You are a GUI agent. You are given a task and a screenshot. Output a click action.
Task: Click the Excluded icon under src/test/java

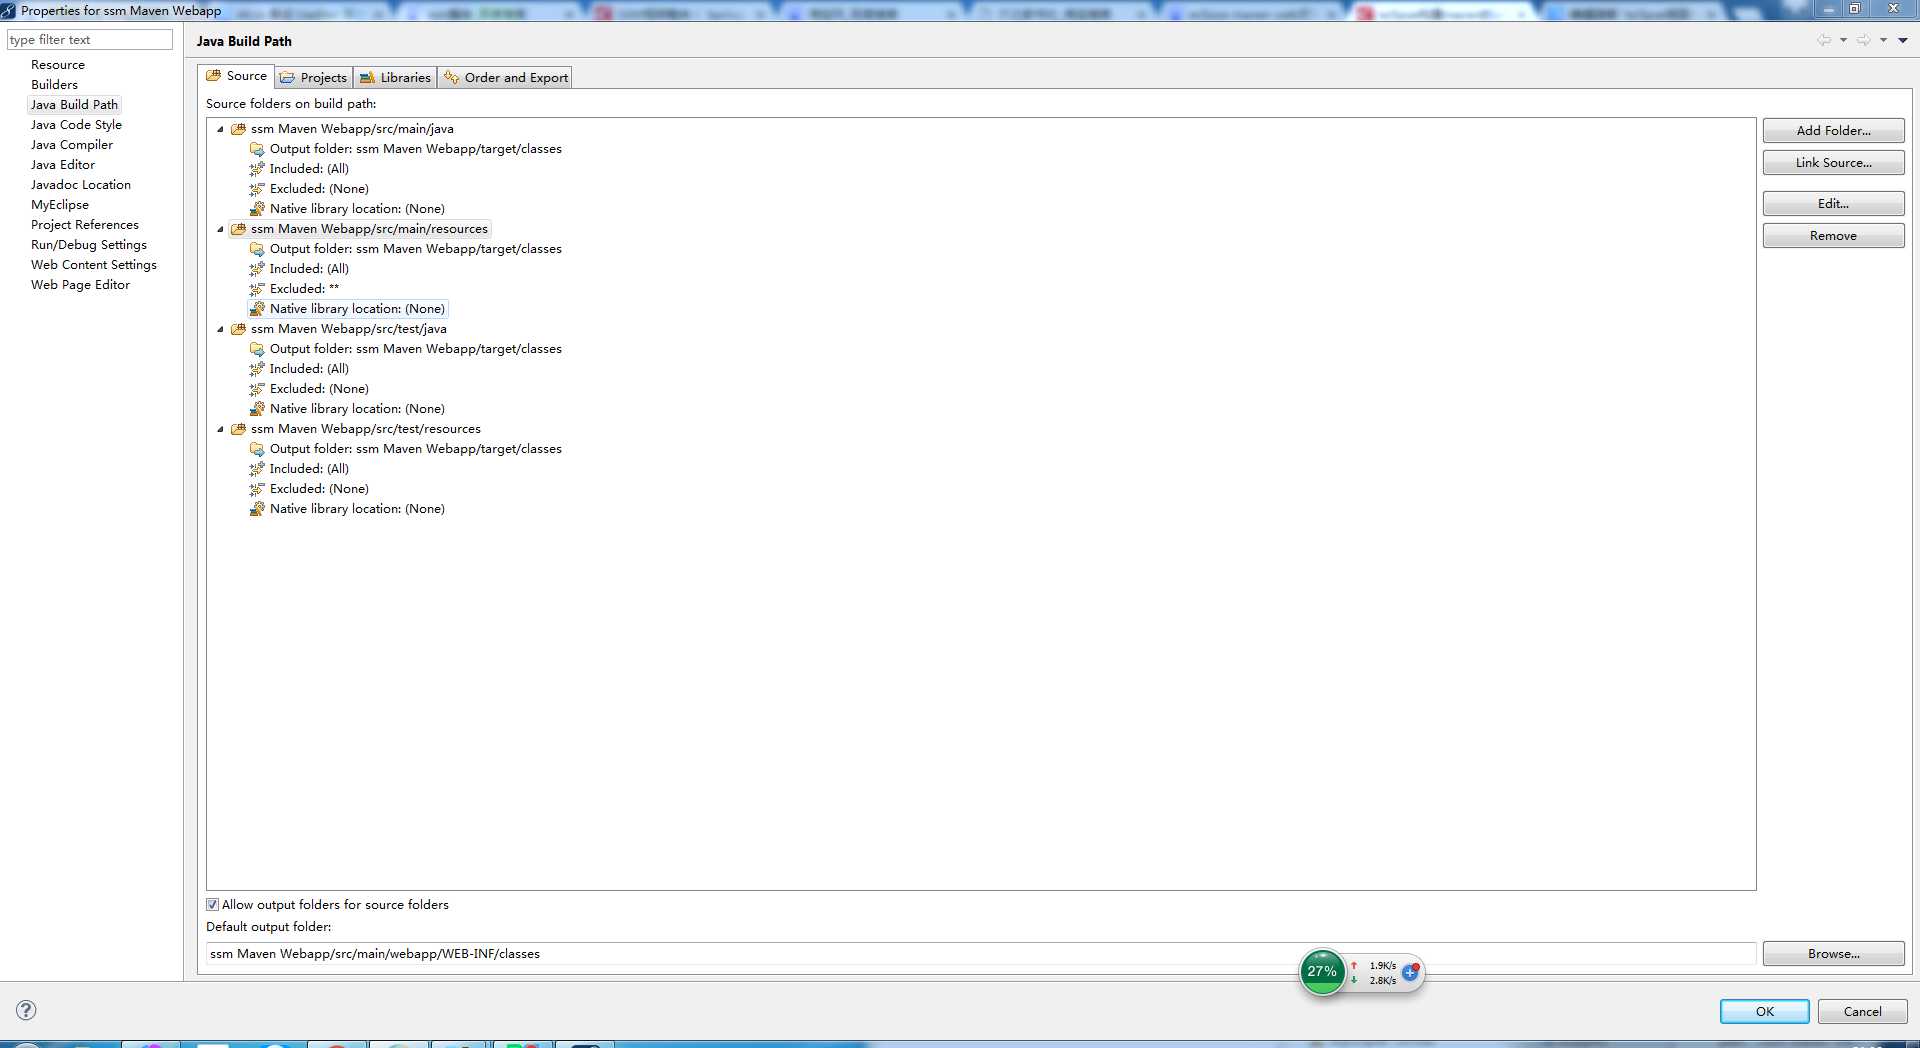[x=257, y=389]
